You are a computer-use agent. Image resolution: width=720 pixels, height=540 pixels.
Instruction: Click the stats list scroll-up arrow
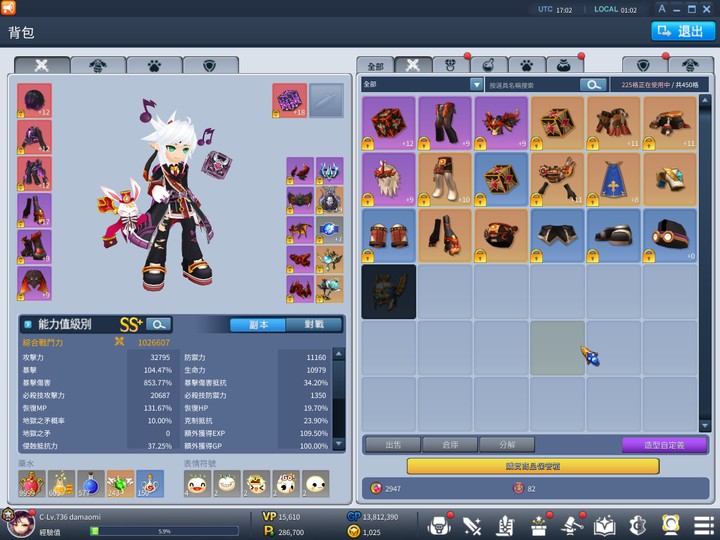pyautogui.click(x=339, y=354)
